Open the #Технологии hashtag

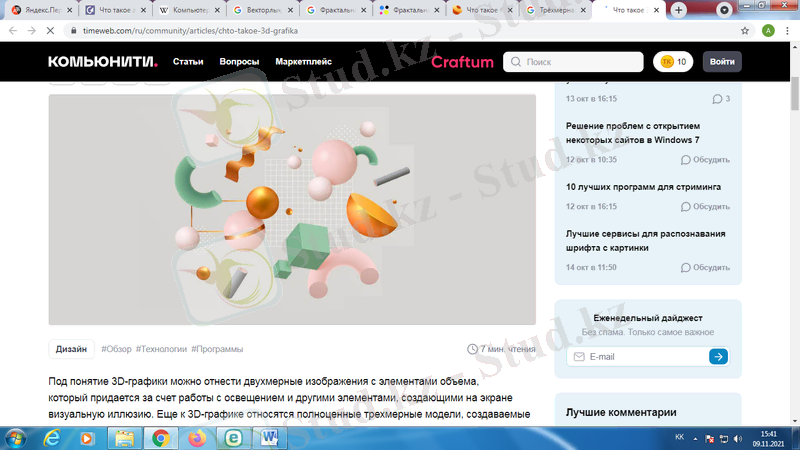161,349
